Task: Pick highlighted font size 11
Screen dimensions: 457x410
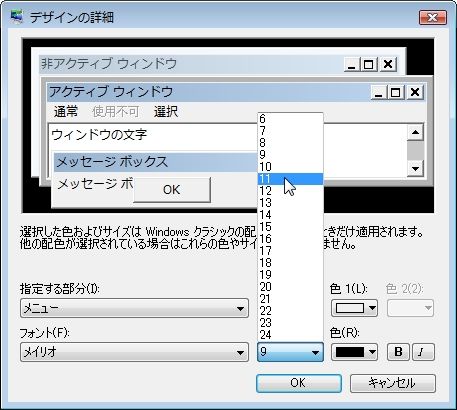Action: pyautogui.click(x=290, y=179)
